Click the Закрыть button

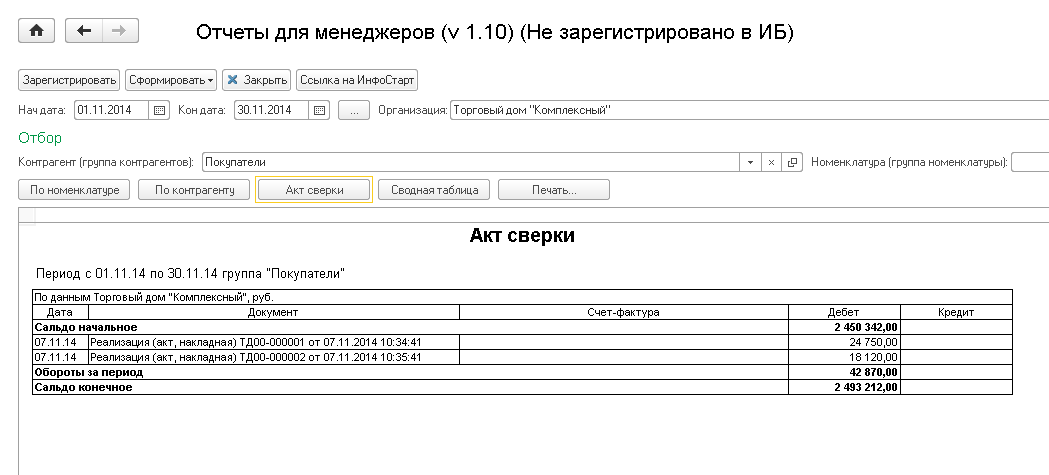(257, 80)
